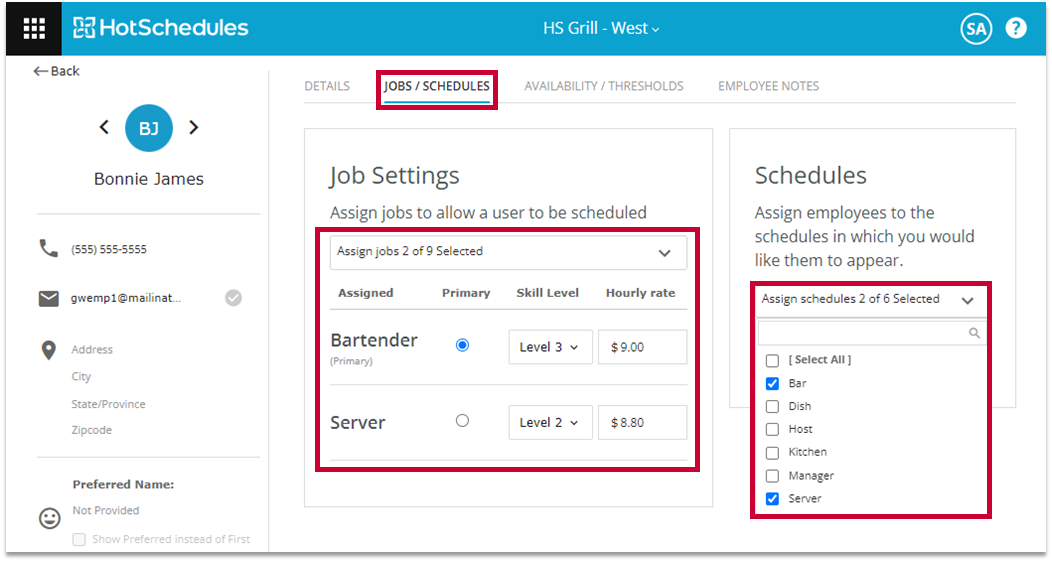Switch to the Availability / Thresholds tab
The image size is (1052, 562).
point(604,86)
